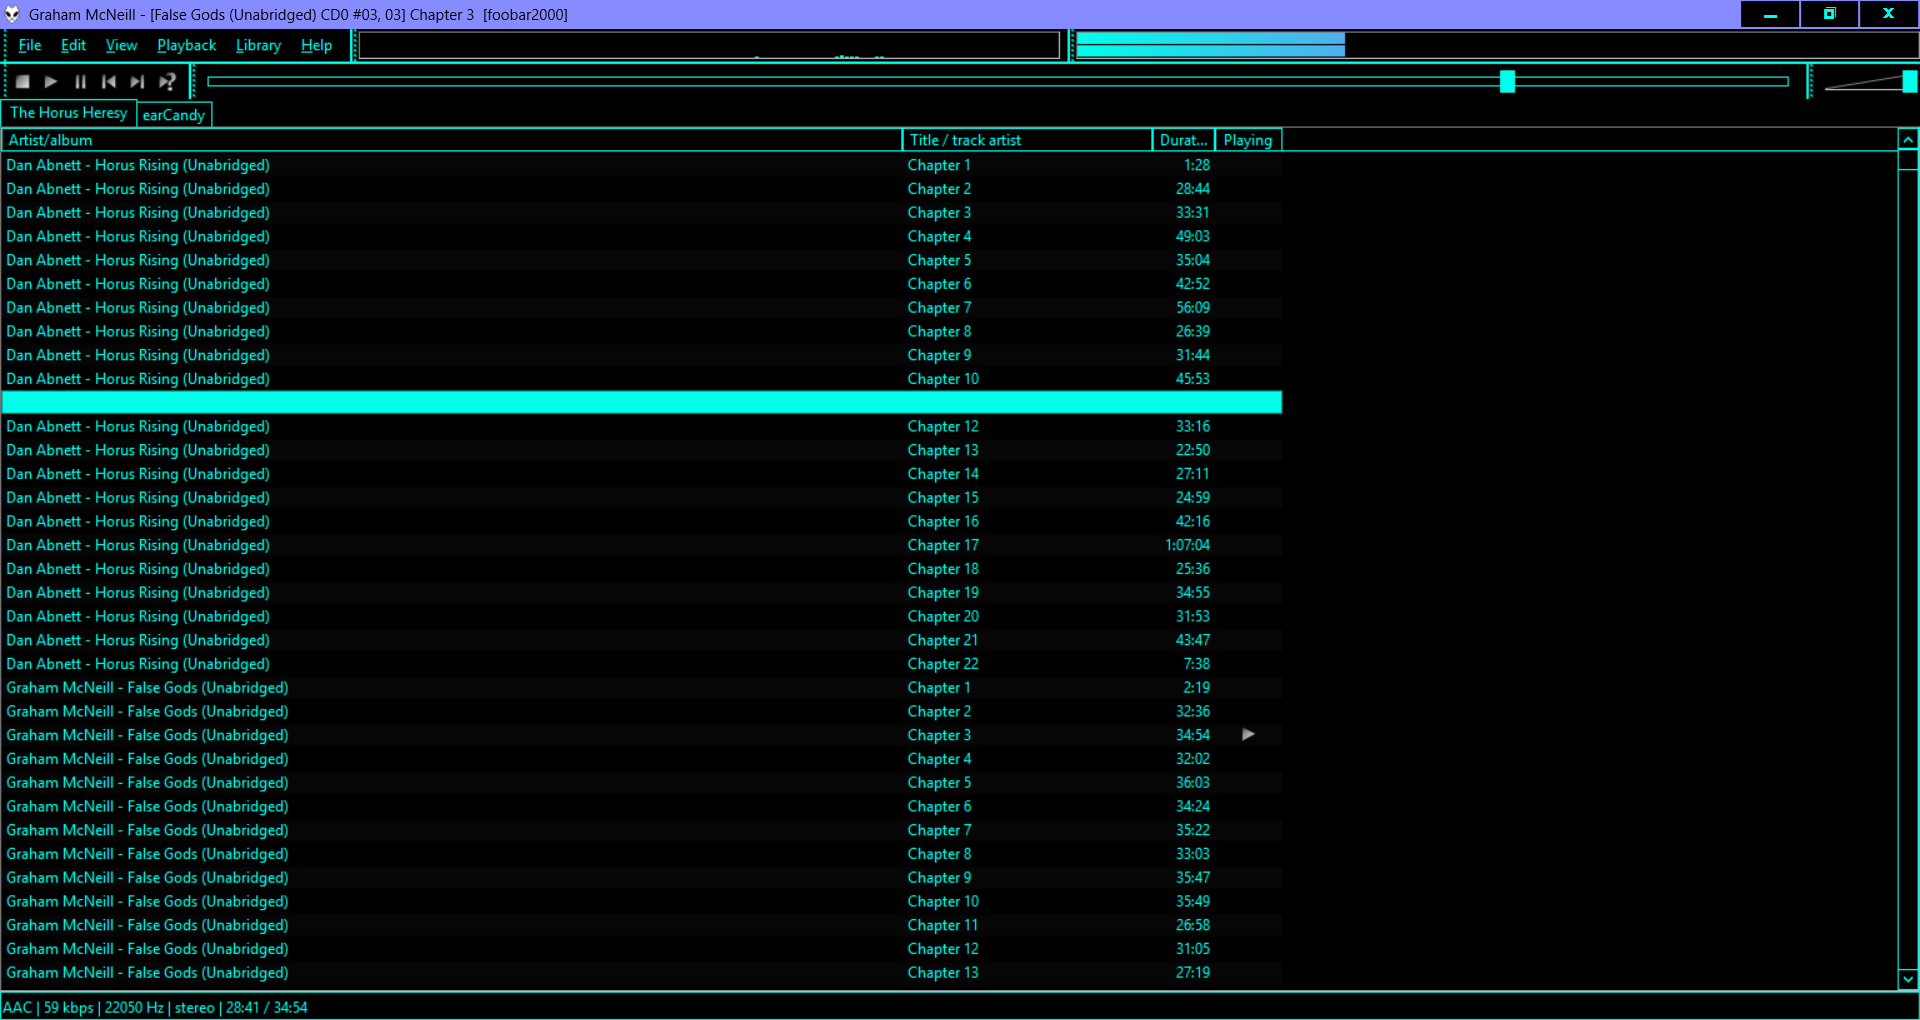
Task: Click the scroll down arrow of the playlist
Action: coord(1908,979)
